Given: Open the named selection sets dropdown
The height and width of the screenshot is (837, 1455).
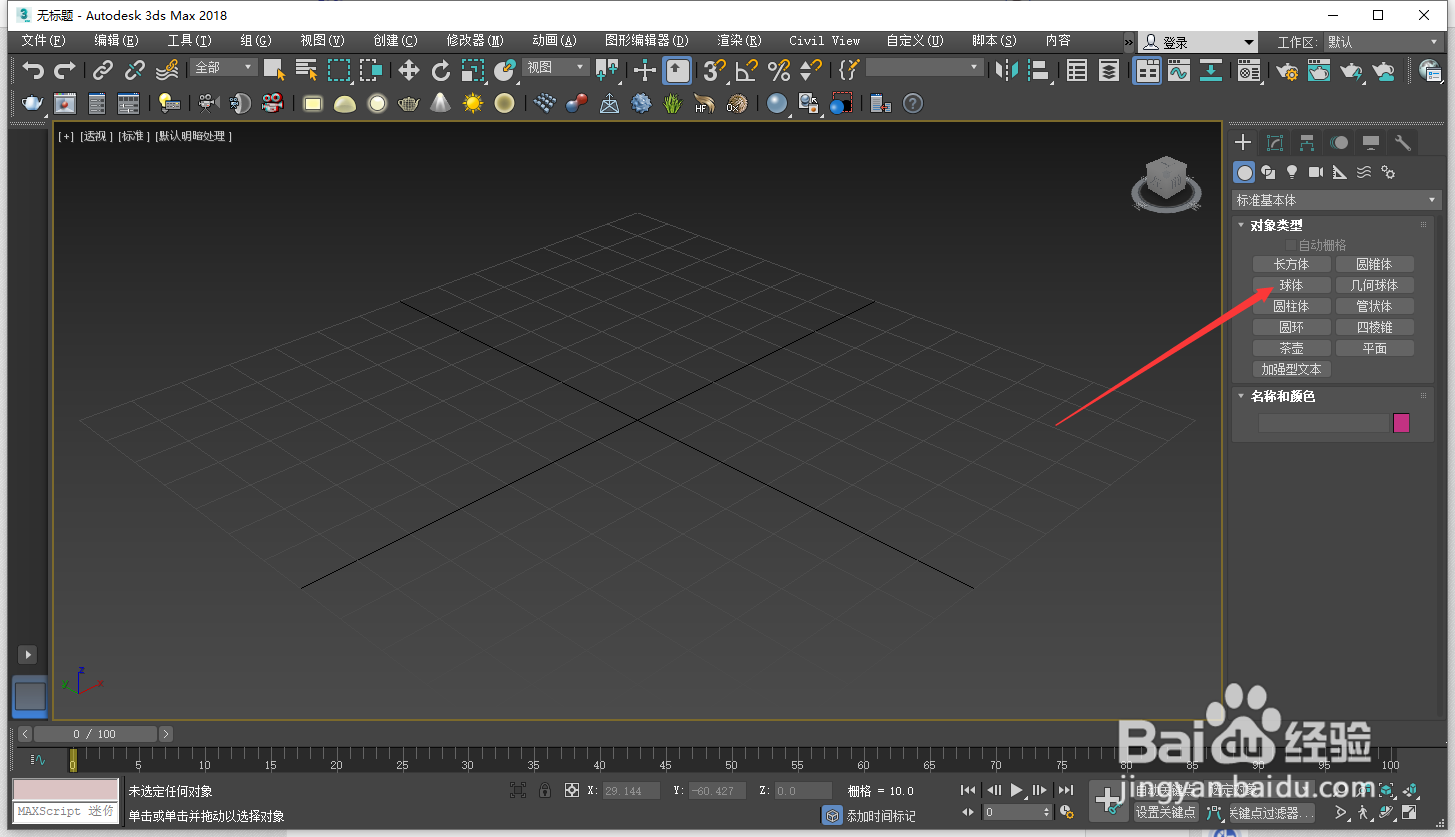Looking at the screenshot, I should pos(925,67).
